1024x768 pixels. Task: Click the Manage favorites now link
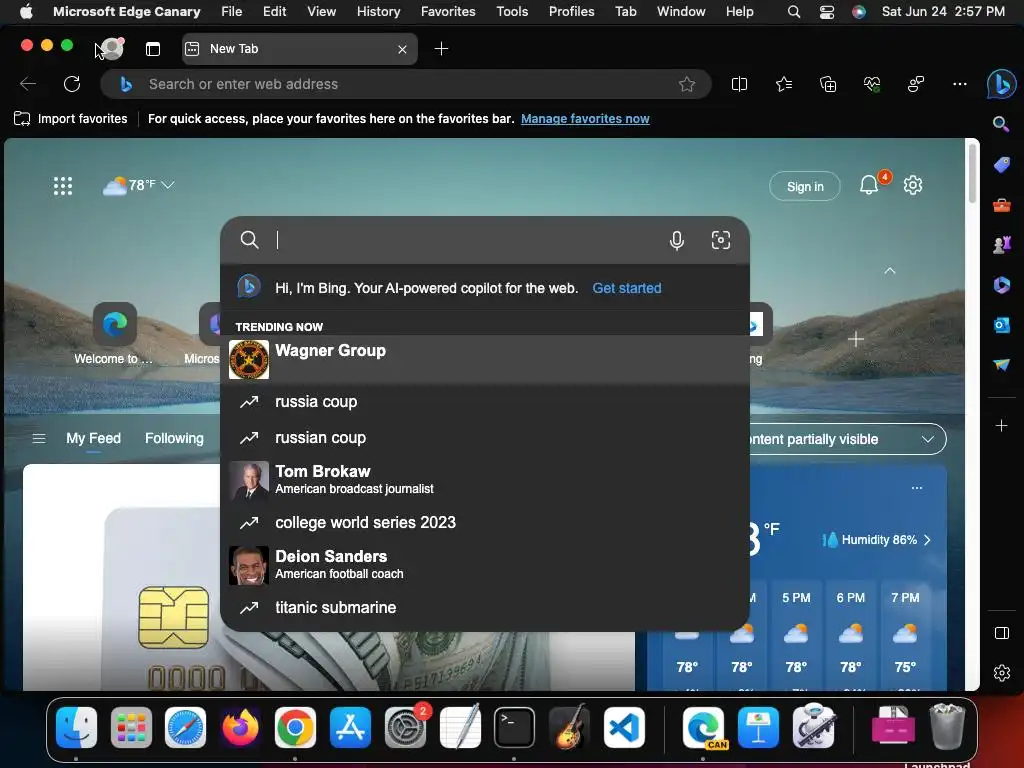point(585,119)
